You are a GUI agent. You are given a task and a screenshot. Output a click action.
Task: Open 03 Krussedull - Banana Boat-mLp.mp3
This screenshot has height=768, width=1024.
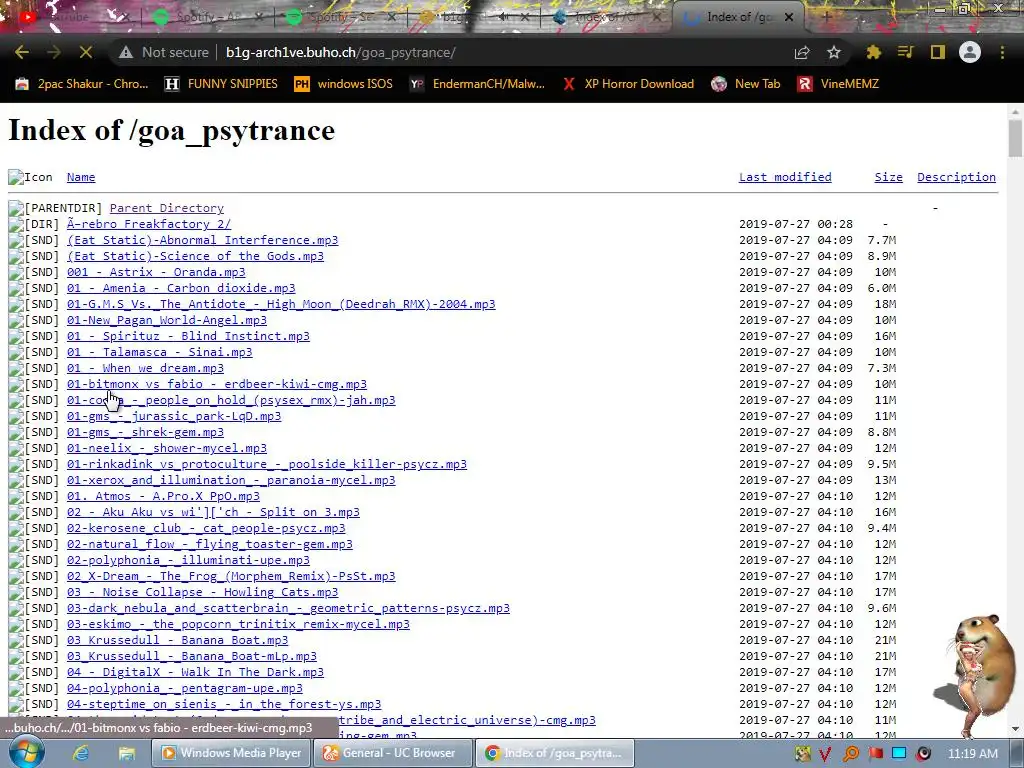pyautogui.click(x=191, y=656)
